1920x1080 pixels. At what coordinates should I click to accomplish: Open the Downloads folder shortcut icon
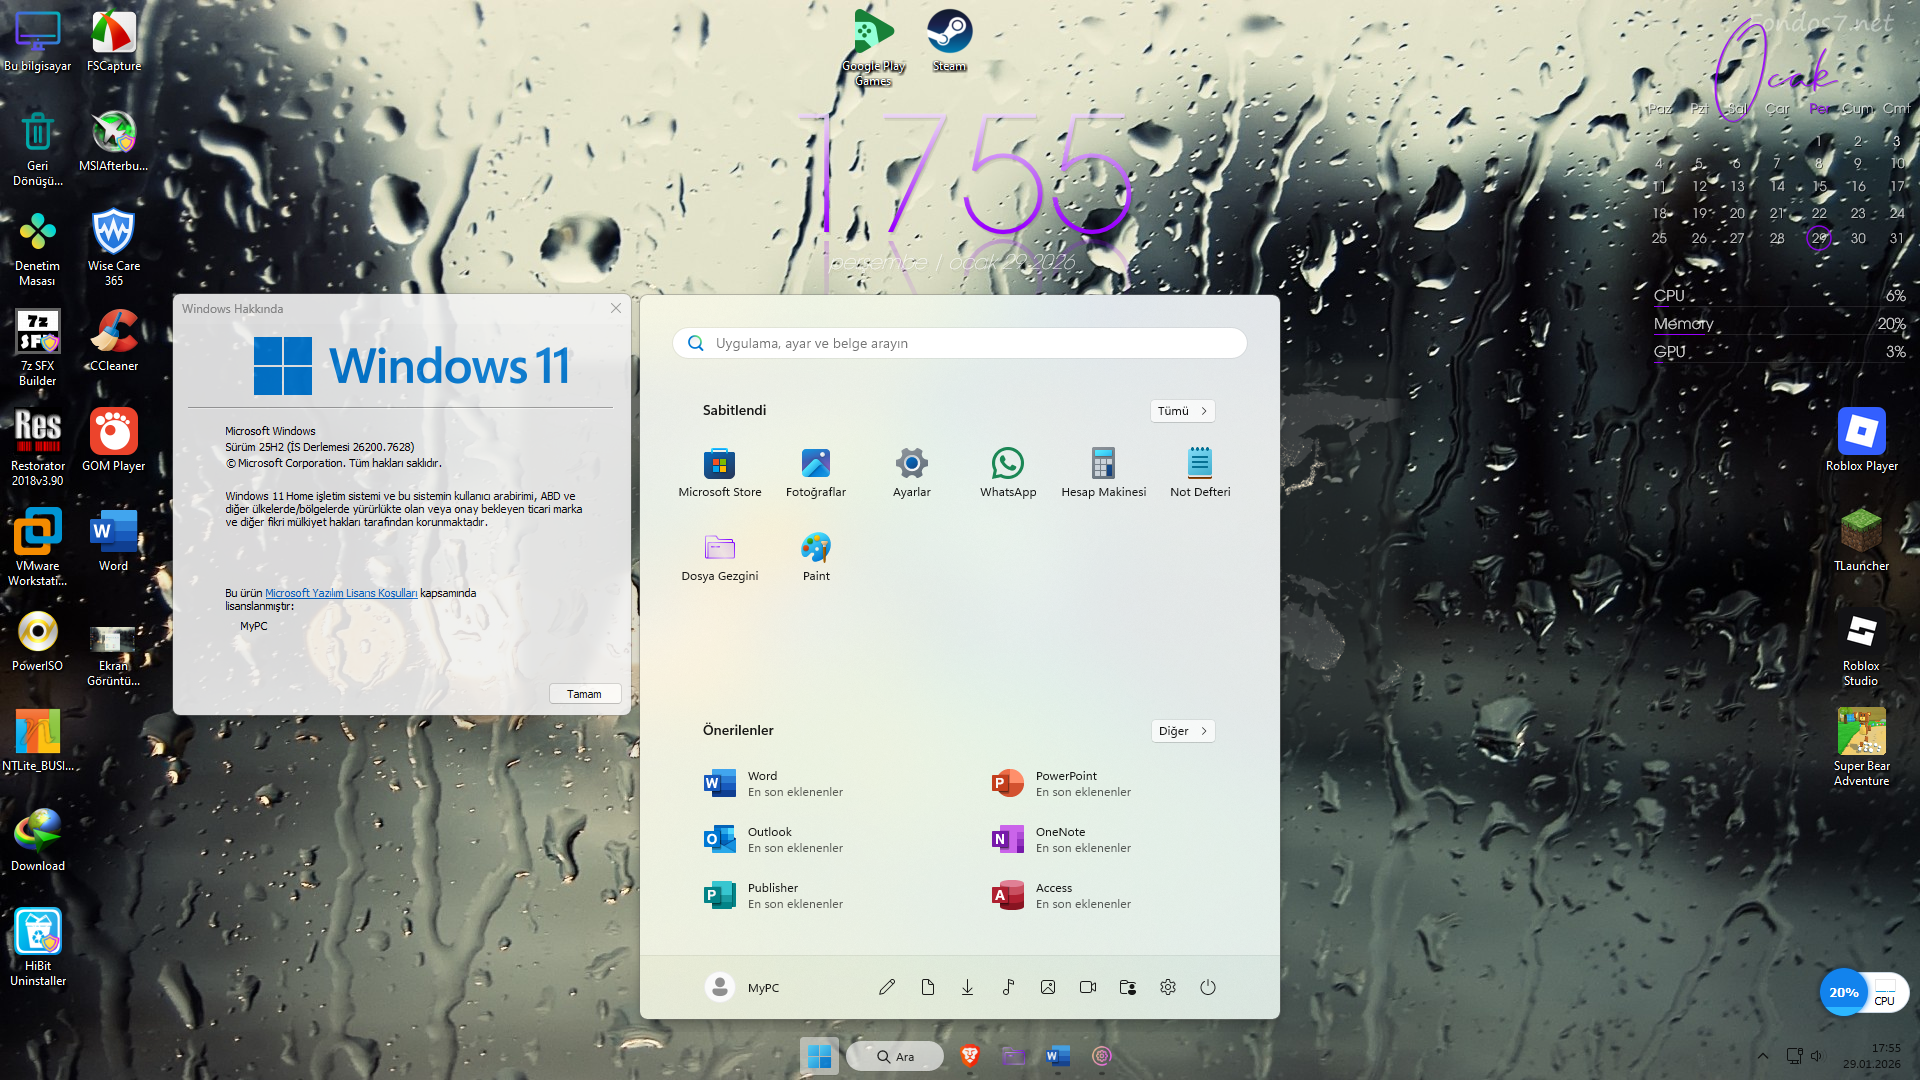click(967, 987)
